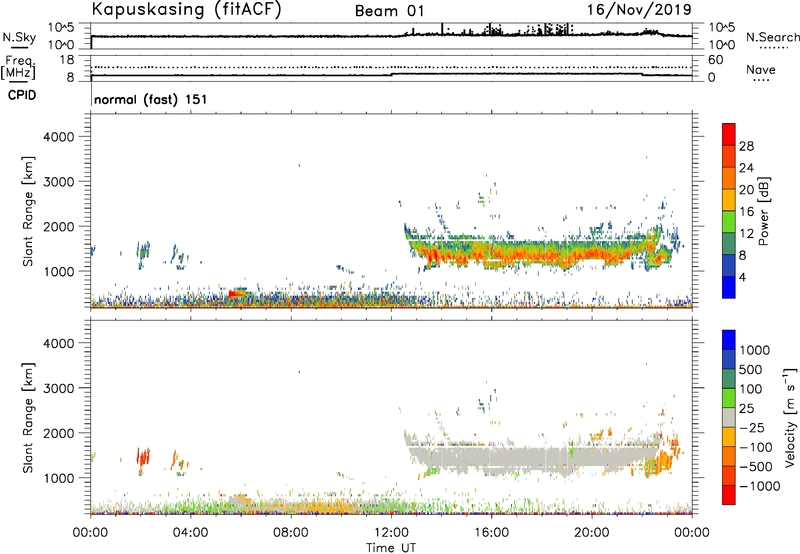Click the 'Slant Range [km]' label of the power panel
This screenshot has height=554, width=800.
tap(28, 211)
